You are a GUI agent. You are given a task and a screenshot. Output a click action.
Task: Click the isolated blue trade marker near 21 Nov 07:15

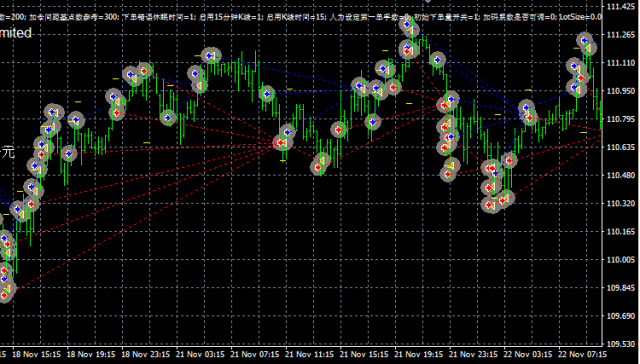(x=267, y=94)
